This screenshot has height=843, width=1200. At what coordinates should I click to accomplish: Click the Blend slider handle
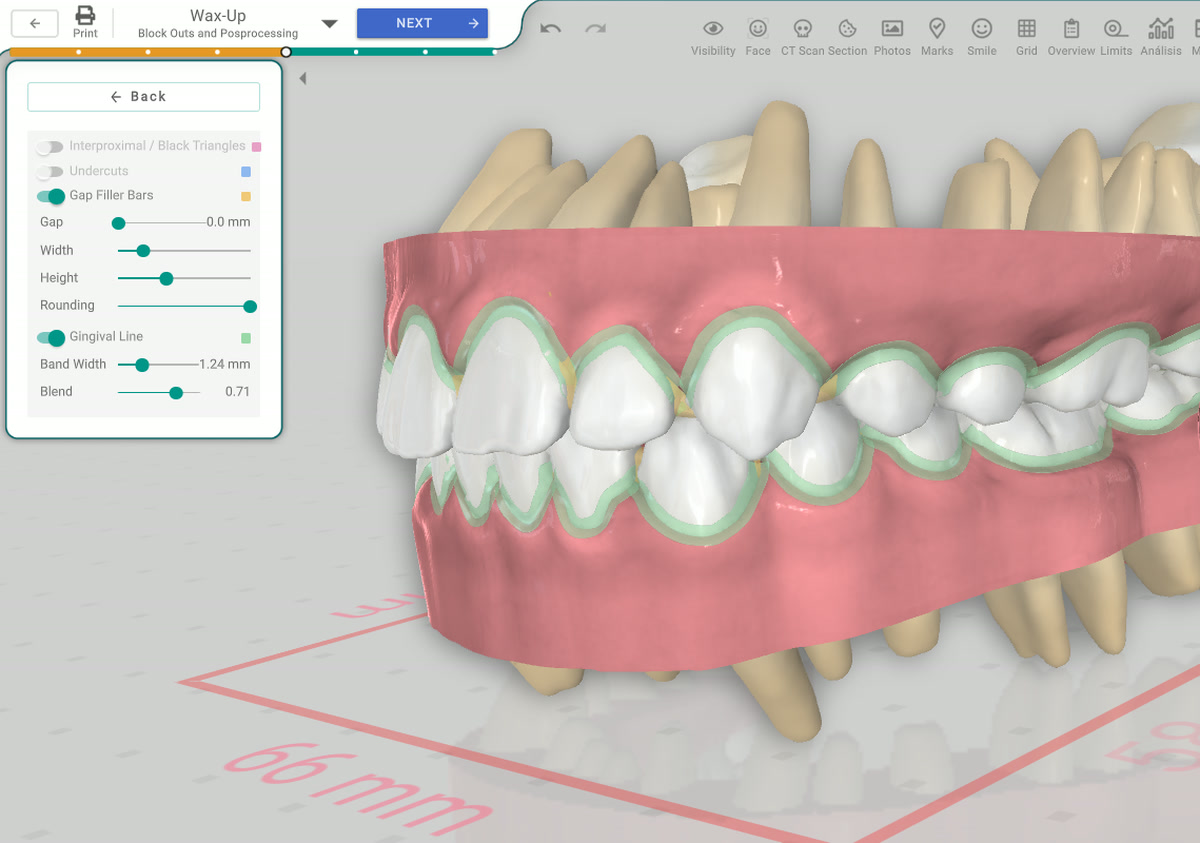[x=176, y=393]
